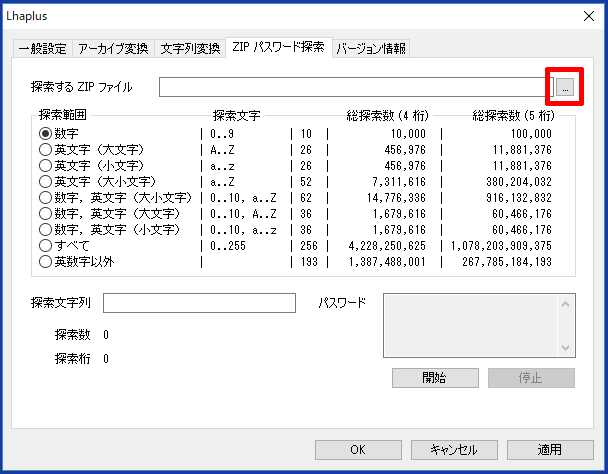
Task: Click password box scroll up arrow
Action: 566,304
